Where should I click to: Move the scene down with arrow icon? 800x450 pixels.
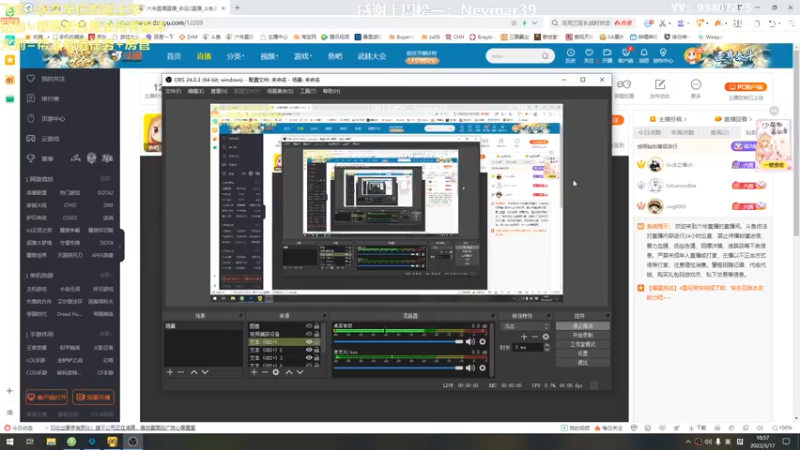coord(205,372)
